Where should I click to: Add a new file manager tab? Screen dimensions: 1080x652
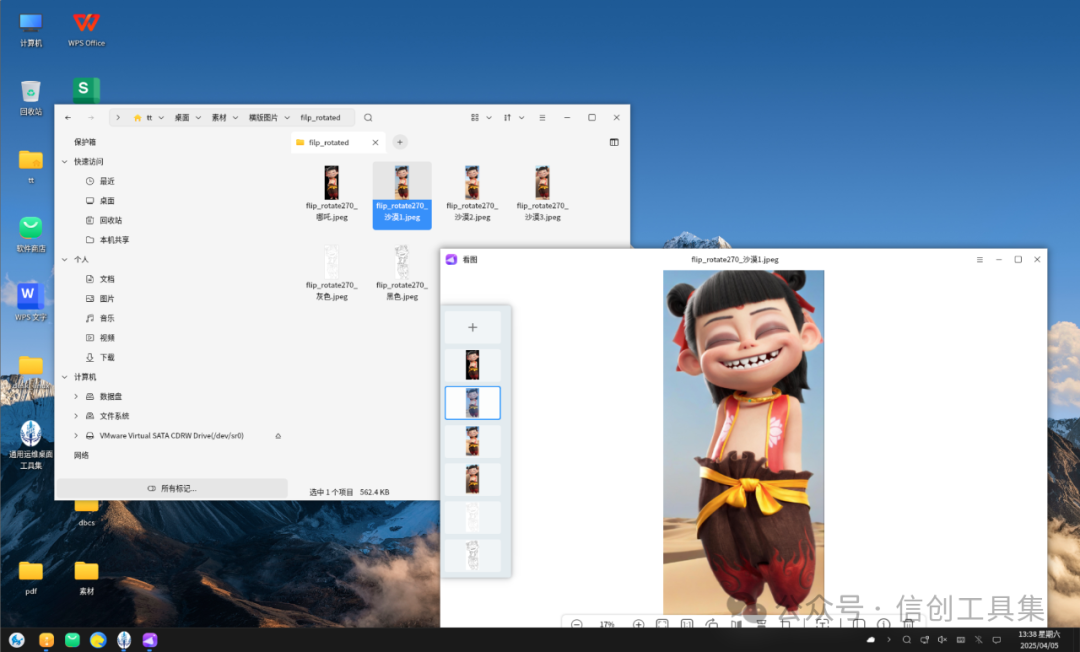coord(399,143)
